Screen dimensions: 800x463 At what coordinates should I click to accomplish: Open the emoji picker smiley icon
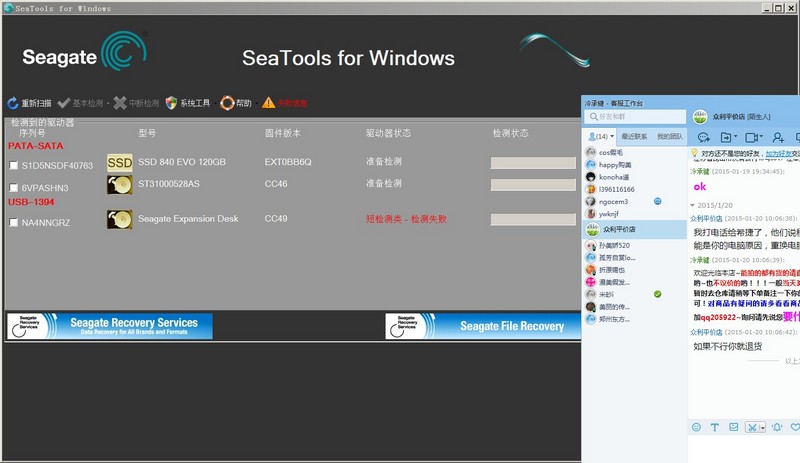(696, 427)
